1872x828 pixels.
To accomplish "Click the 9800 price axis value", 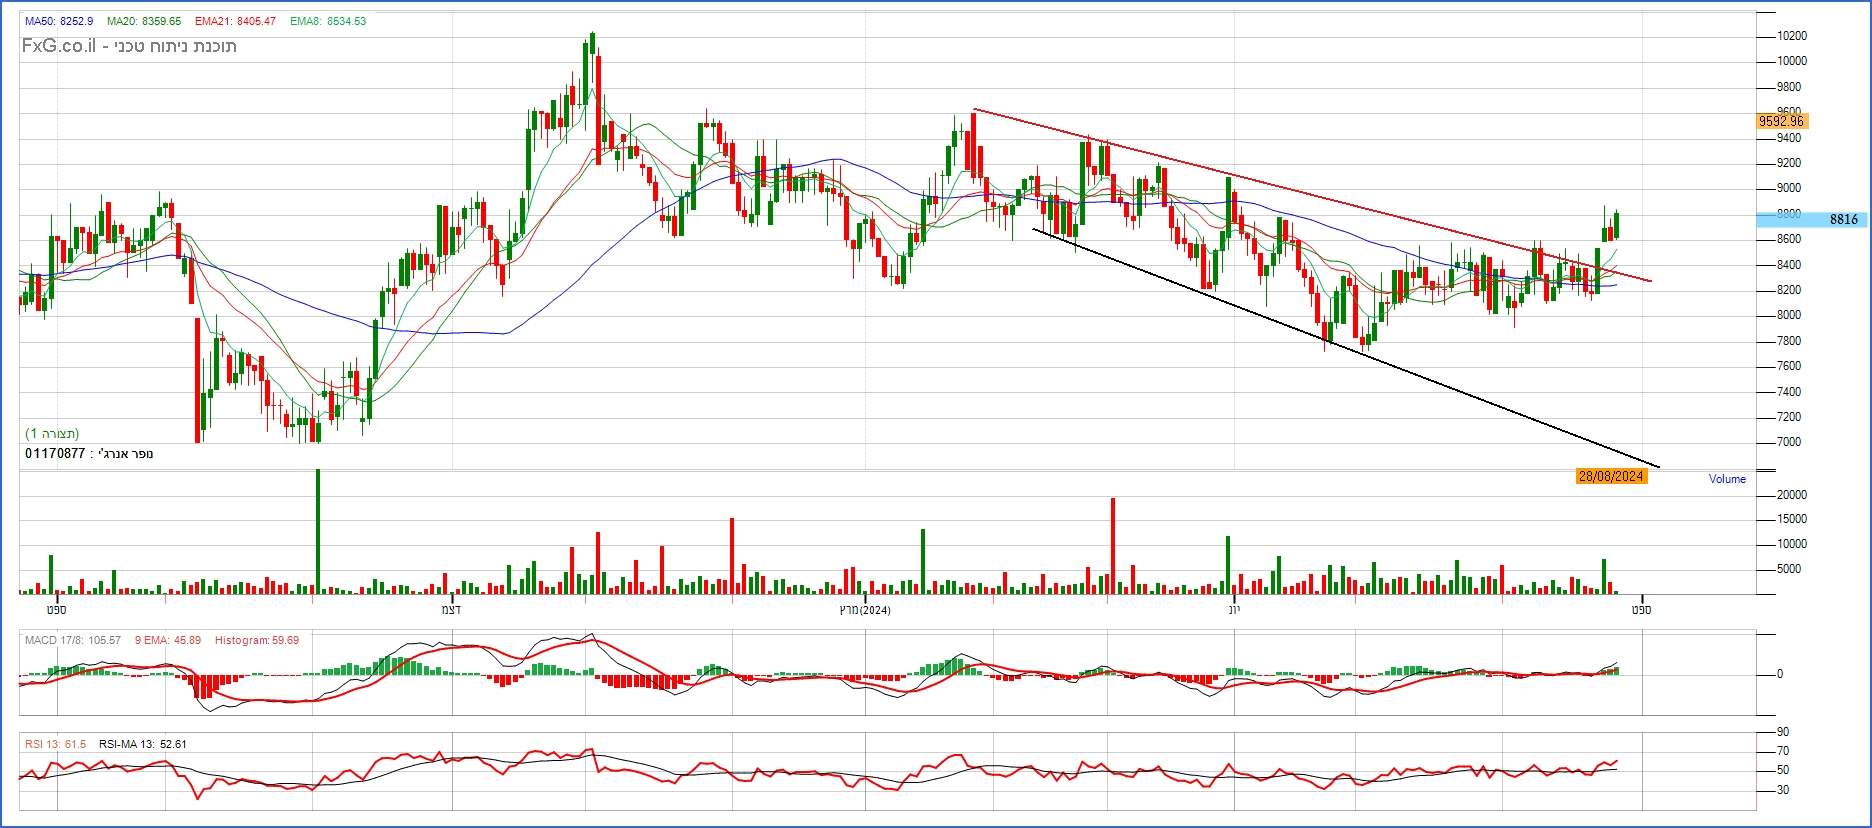I will 1789,87.
